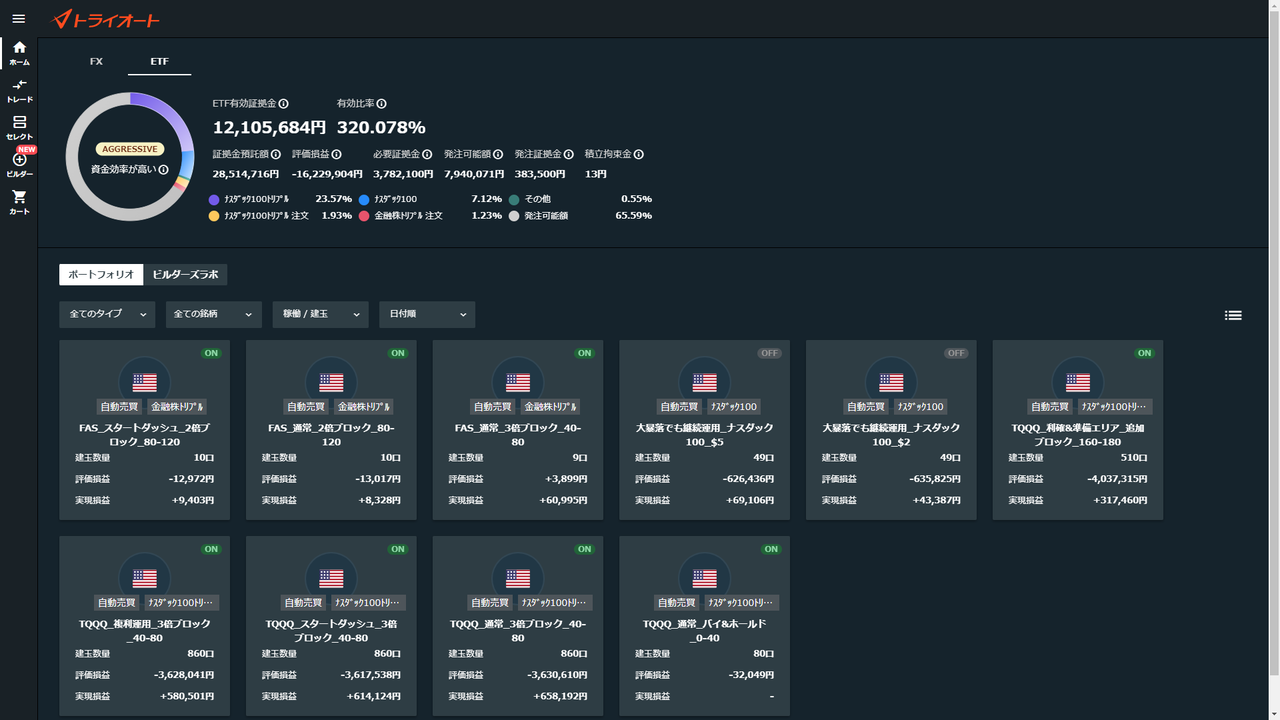Open the 全てのタイプ dropdown
The height and width of the screenshot is (720, 1280).
click(107, 314)
